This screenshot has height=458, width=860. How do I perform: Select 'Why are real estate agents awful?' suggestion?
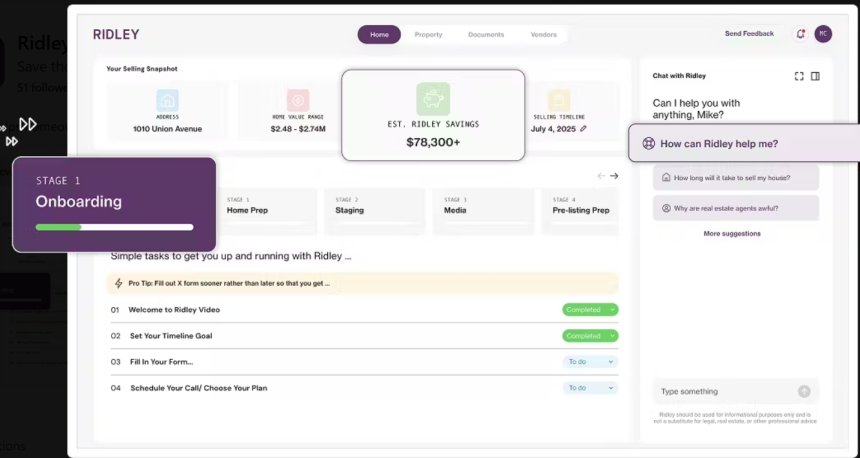(735, 208)
